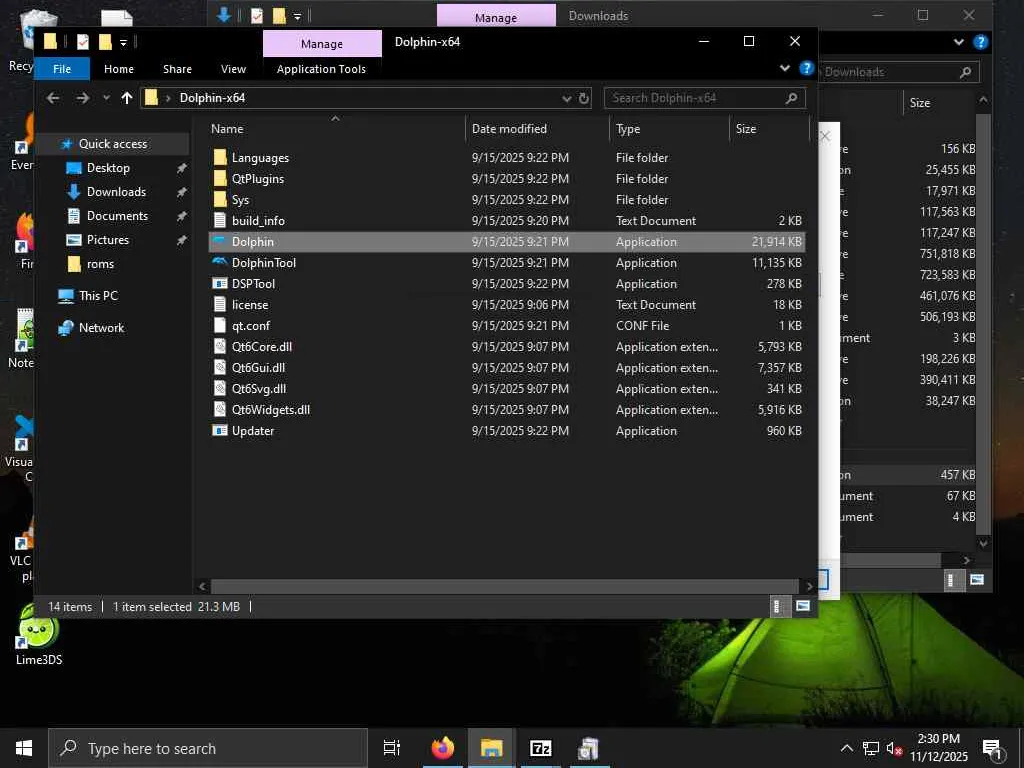Go forward with the forward arrow
The width and height of the screenshot is (1024, 768).
[x=82, y=98]
